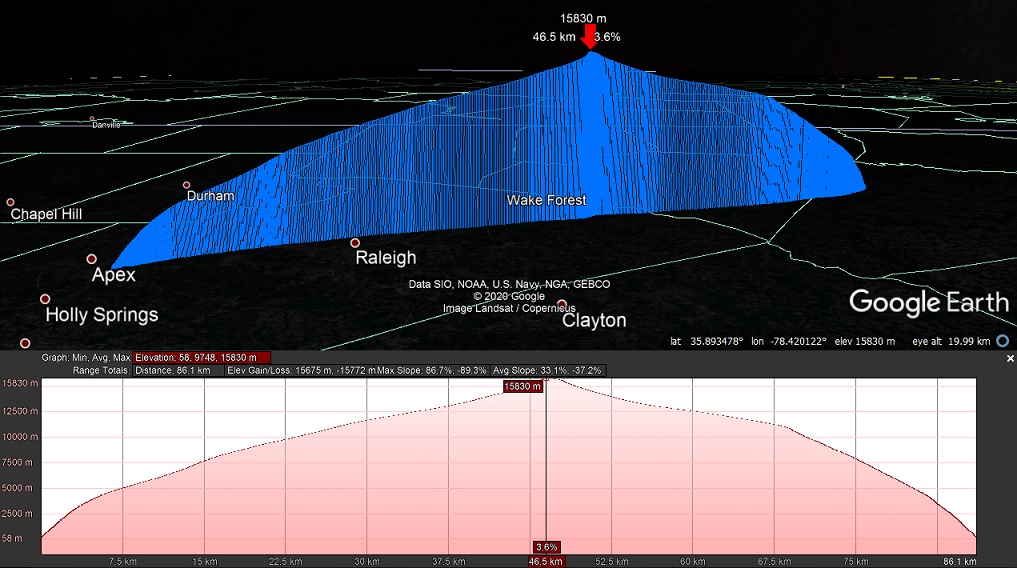Click the Wake Forest map label
Screen dimensions: 1017x568
pos(546,200)
